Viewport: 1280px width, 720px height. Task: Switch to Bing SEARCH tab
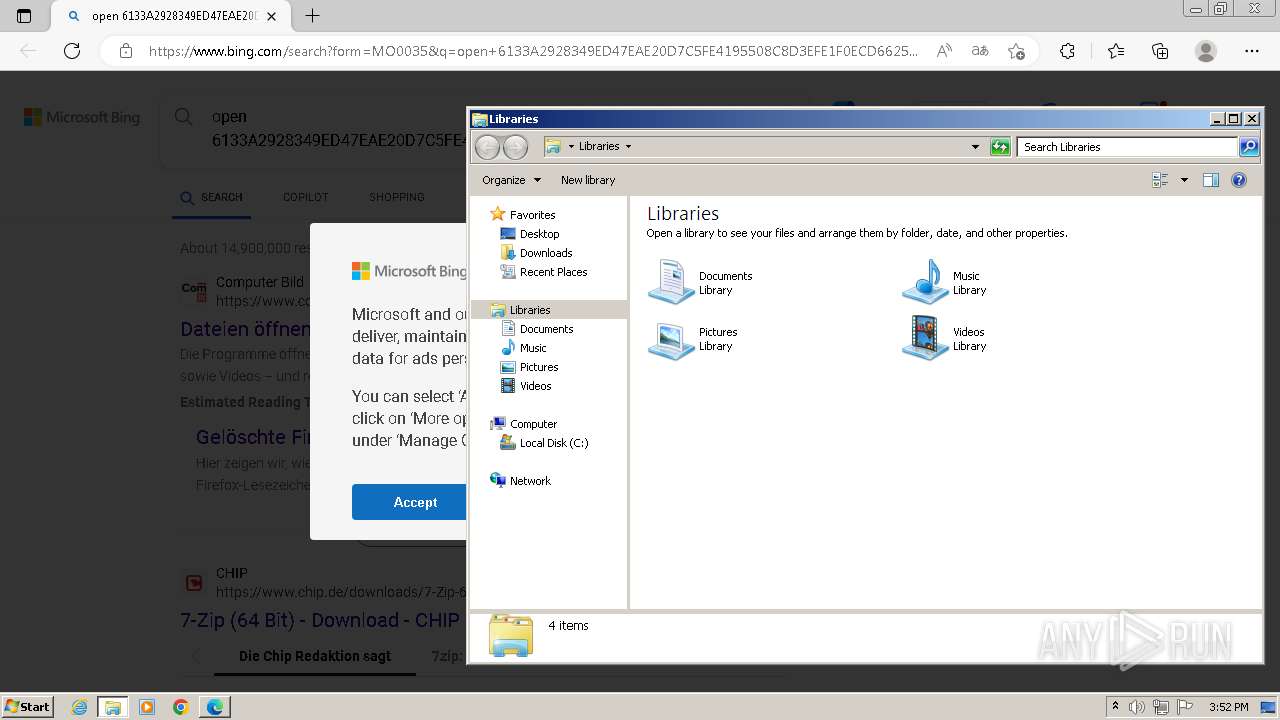(212, 197)
